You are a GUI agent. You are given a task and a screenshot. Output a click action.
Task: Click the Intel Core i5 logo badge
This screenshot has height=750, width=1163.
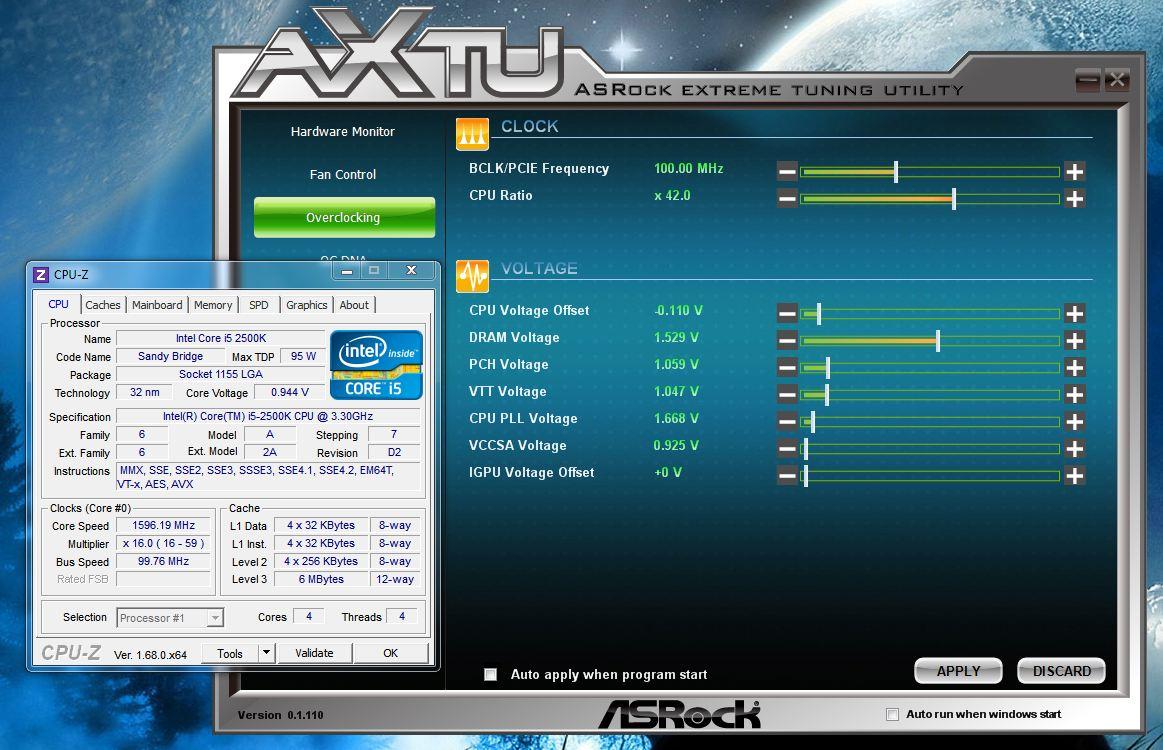tap(376, 364)
